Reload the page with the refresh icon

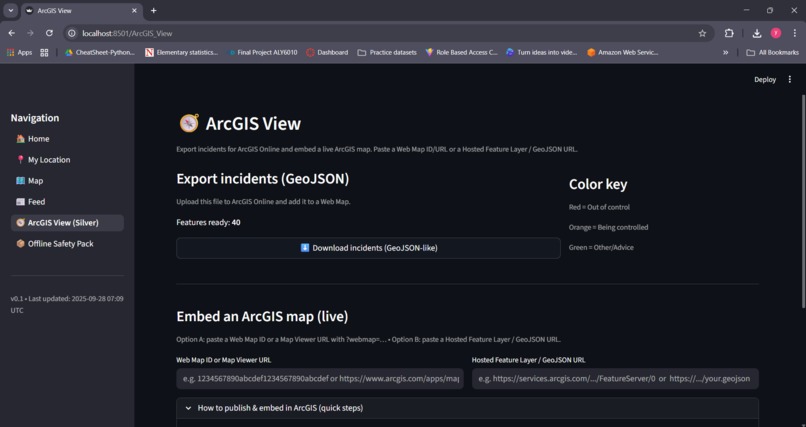point(49,33)
